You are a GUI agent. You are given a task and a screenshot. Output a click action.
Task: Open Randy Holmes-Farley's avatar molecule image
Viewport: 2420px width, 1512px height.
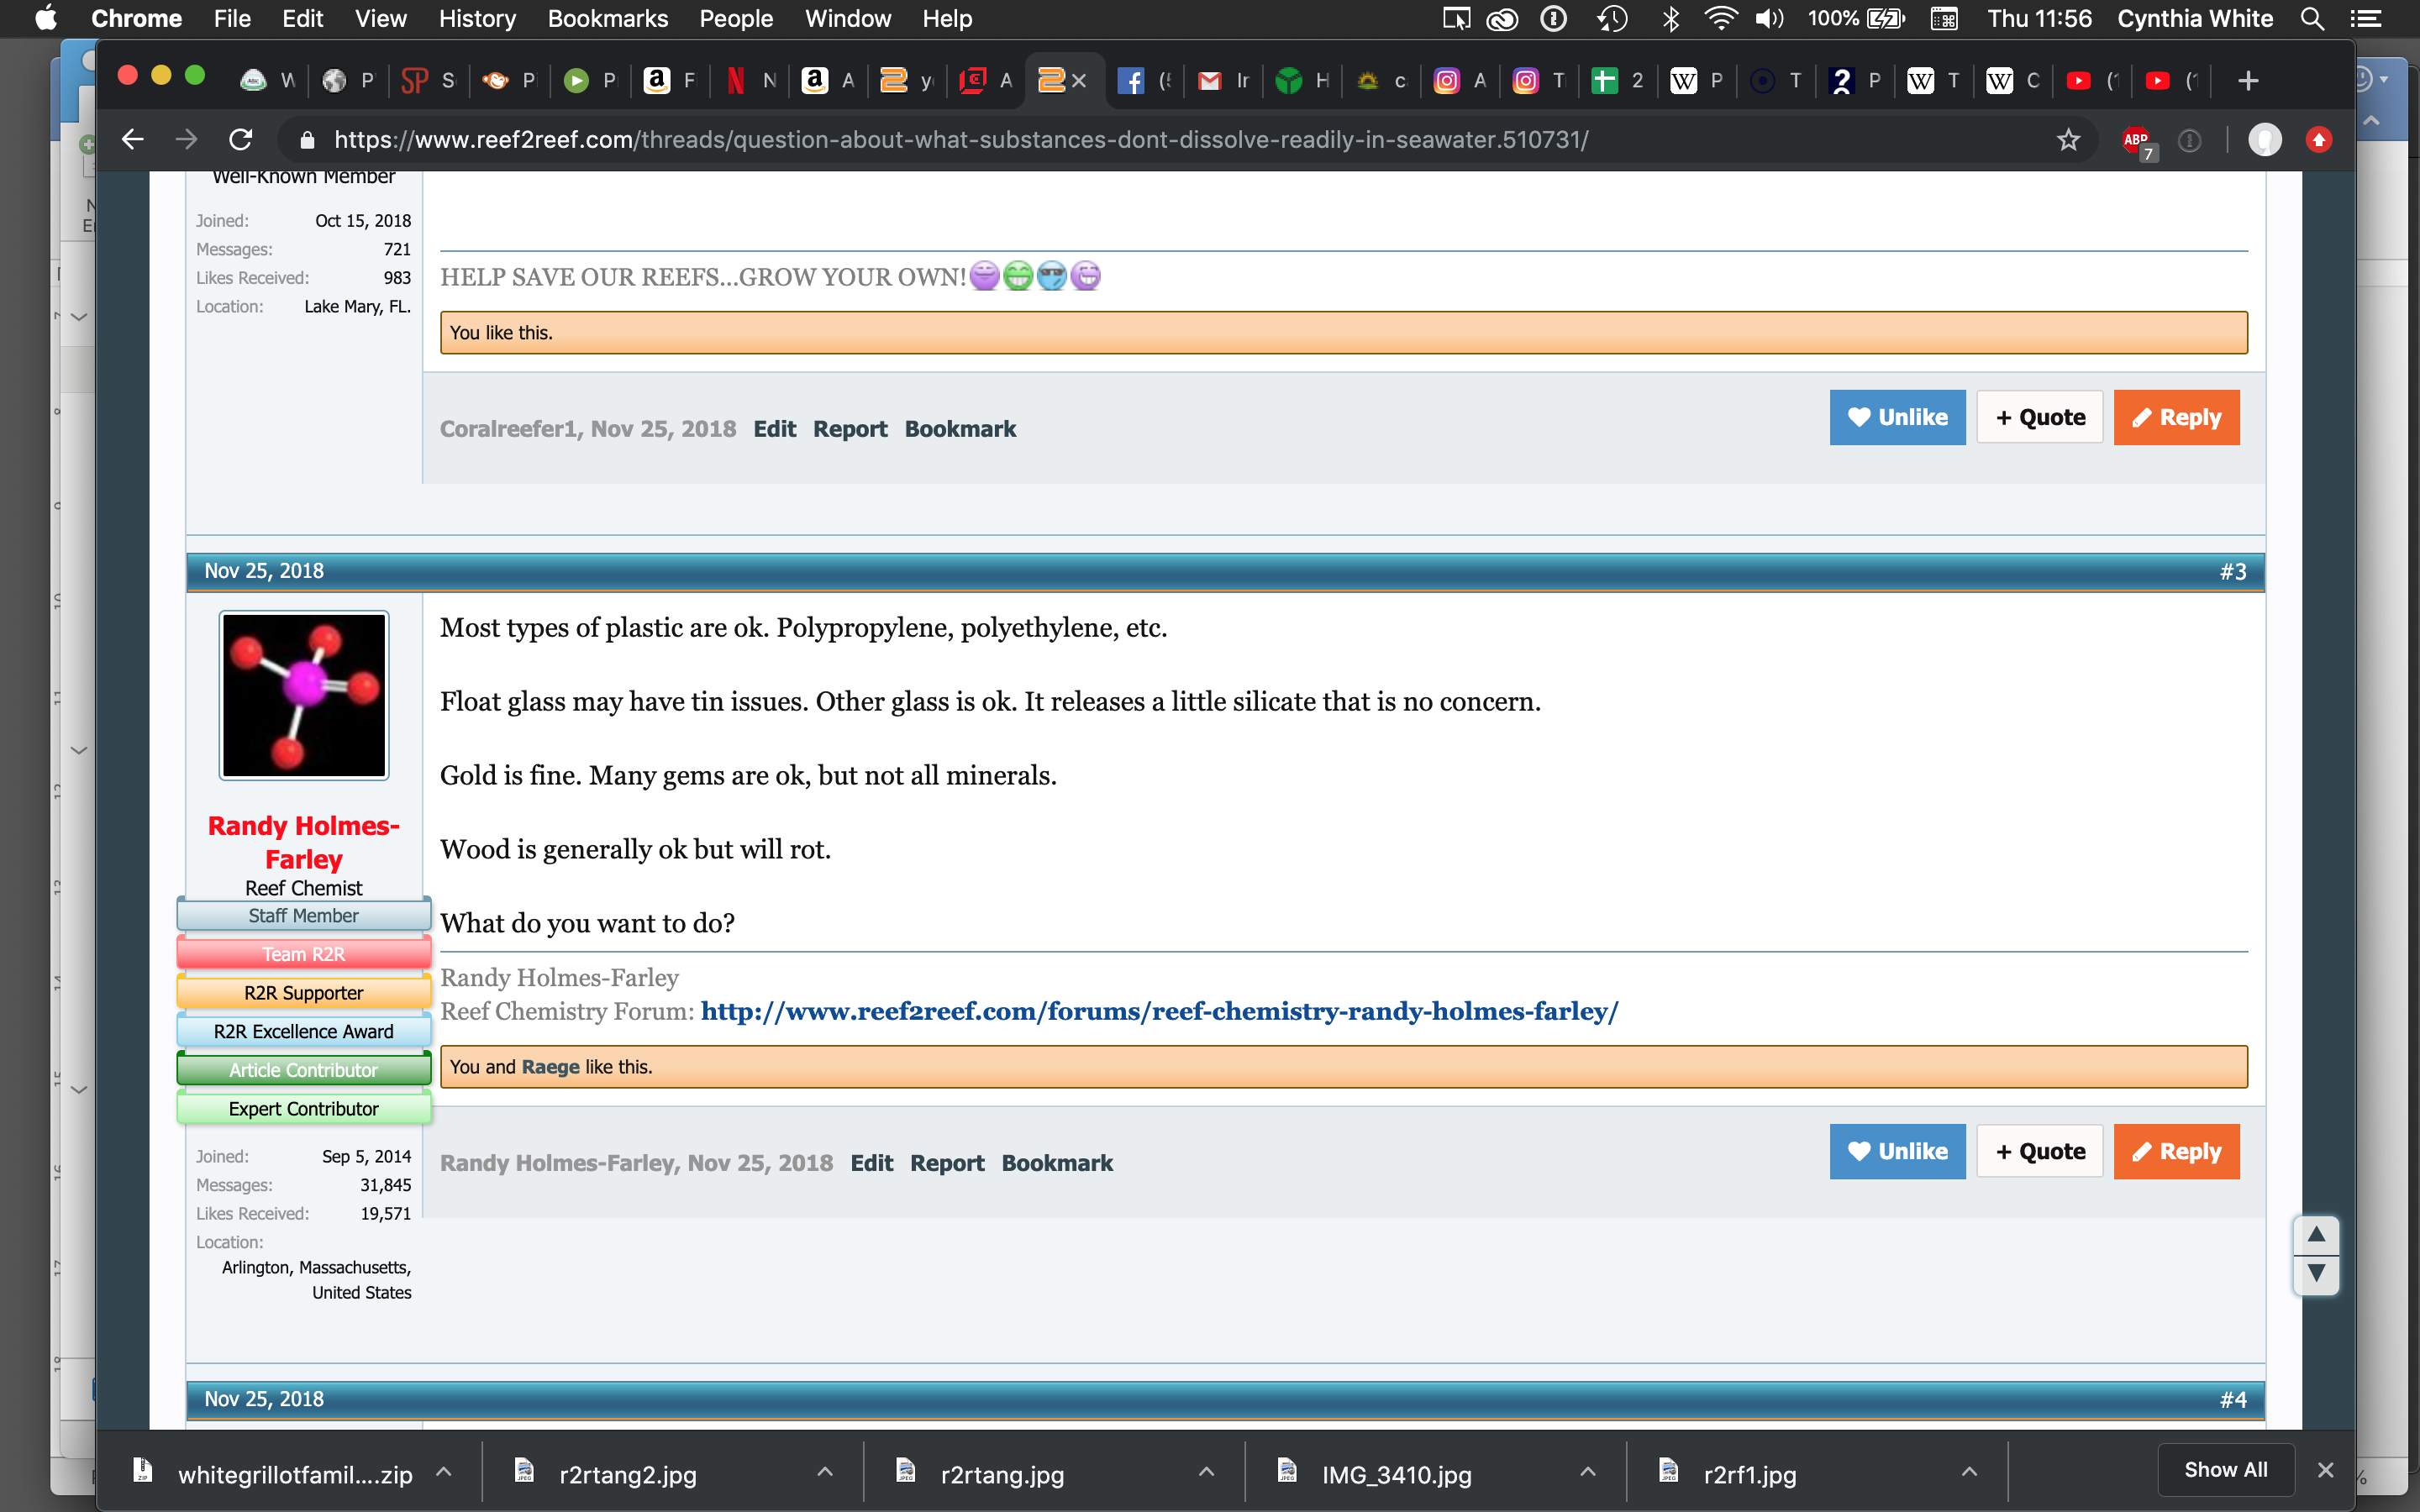tap(304, 696)
